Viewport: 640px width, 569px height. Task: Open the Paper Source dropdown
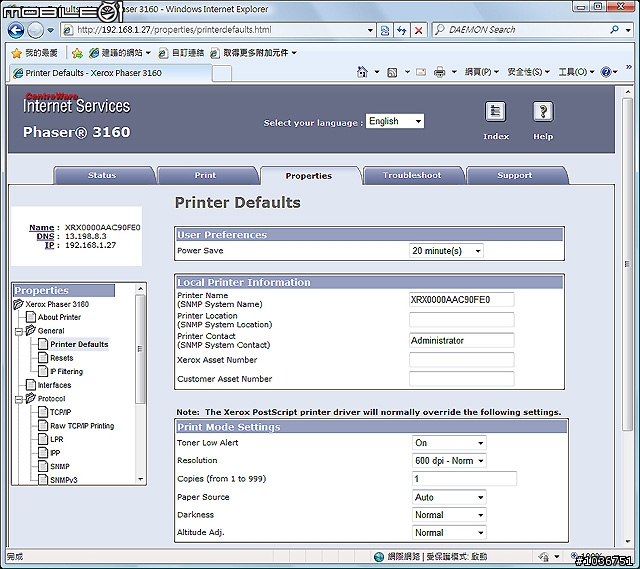[449, 497]
